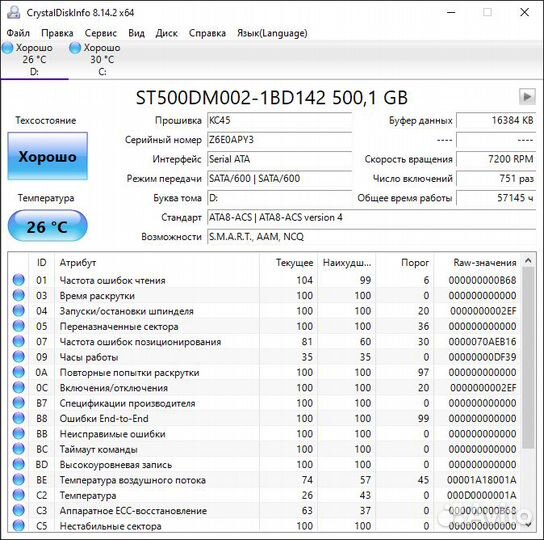The height and width of the screenshot is (540, 544).
Task: Click the Прошивка field KC45
Action: point(280,120)
